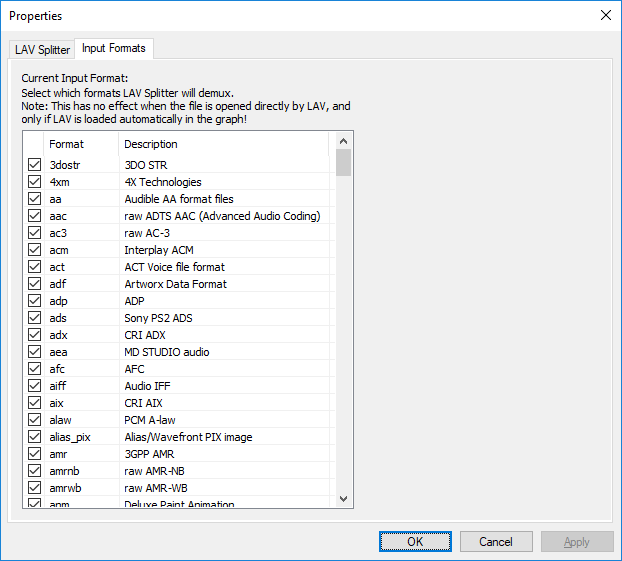Select the 'aiff' format name
The height and width of the screenshot is (561, 622).
click(x=58, y=386)
